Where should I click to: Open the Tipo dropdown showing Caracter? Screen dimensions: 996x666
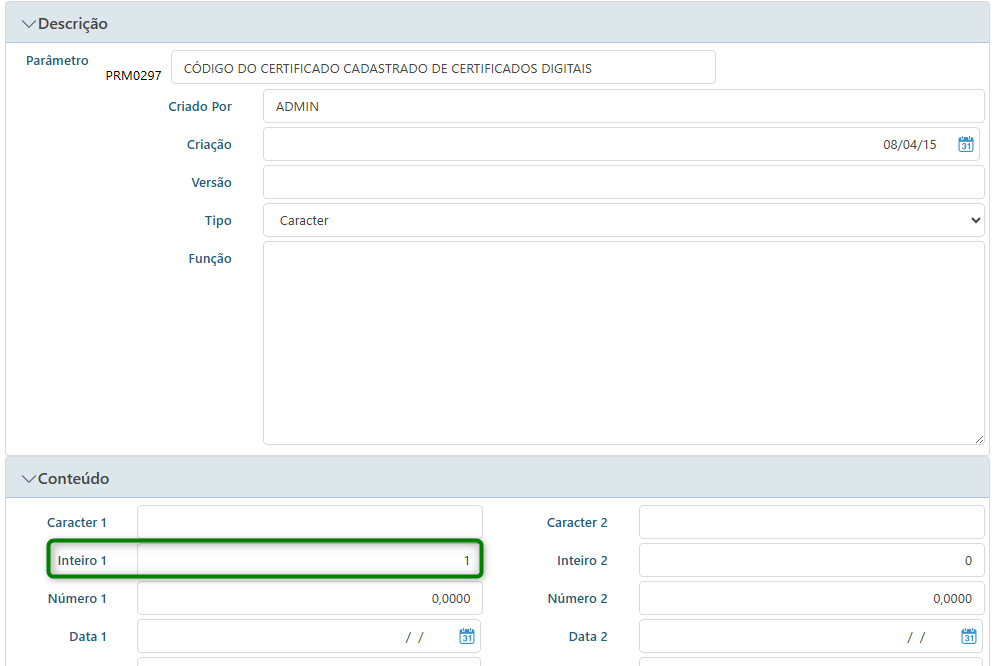(623, 221)
